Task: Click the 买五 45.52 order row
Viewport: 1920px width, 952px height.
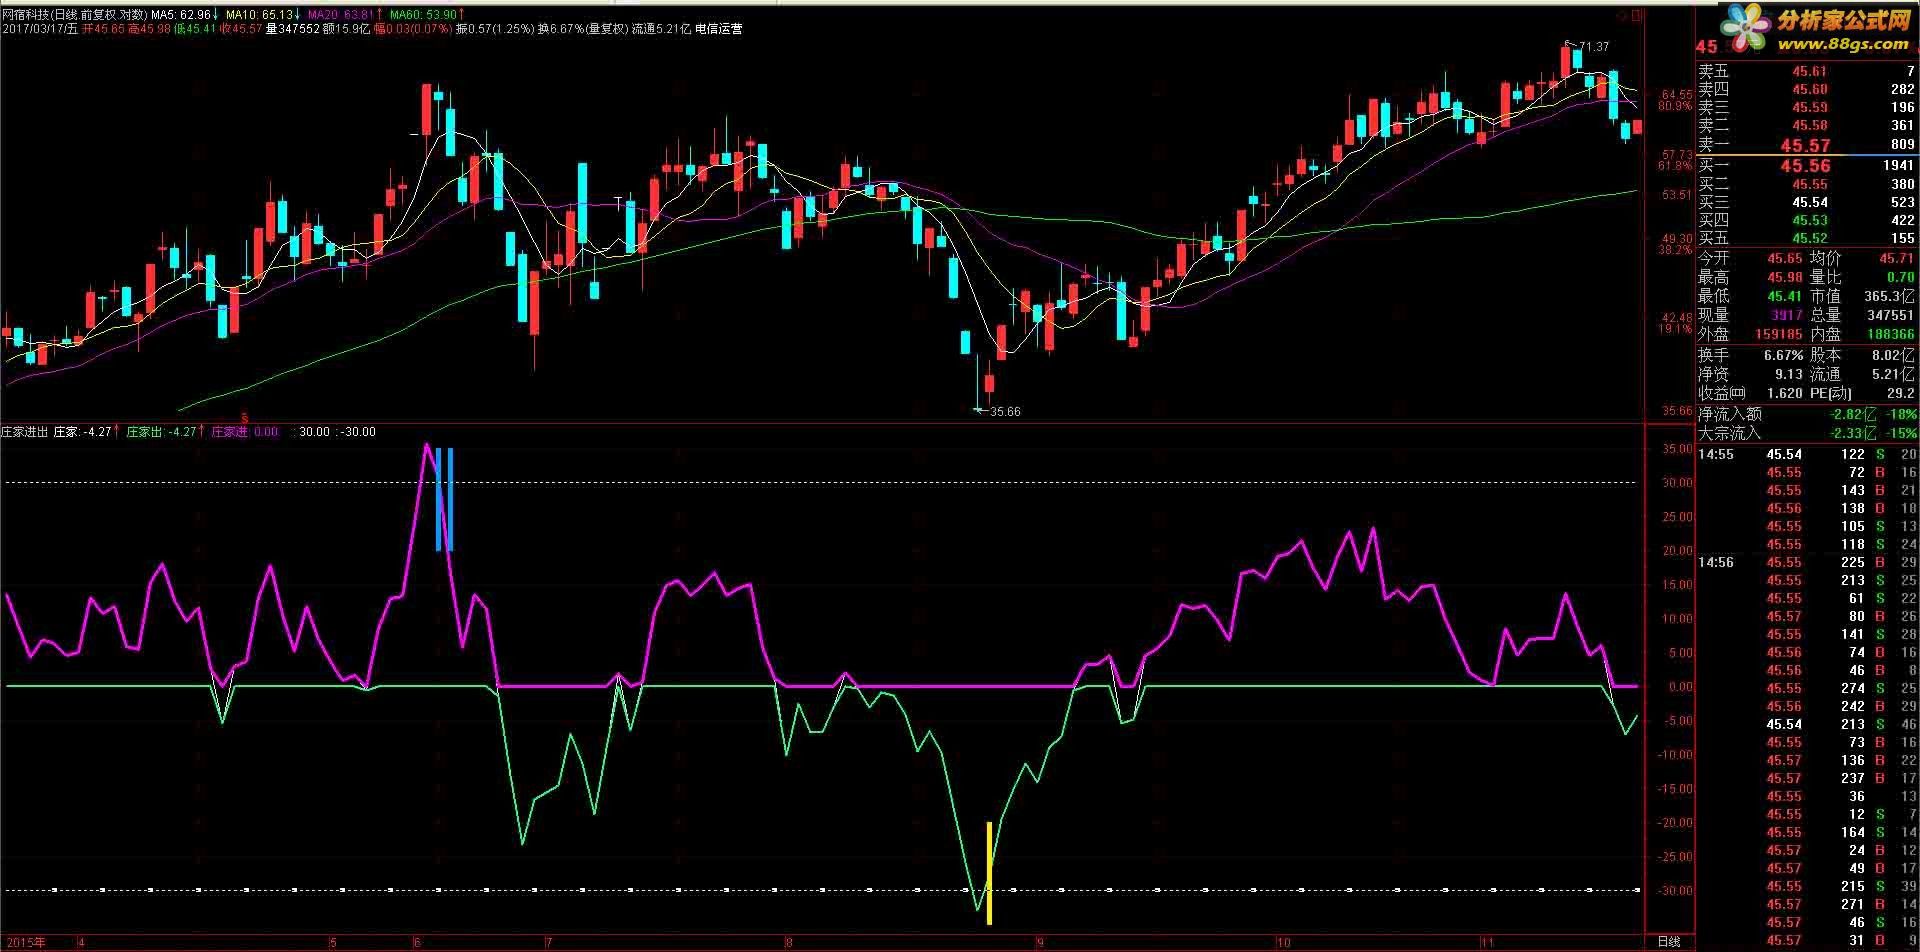Action: [x=1806, y=238]
